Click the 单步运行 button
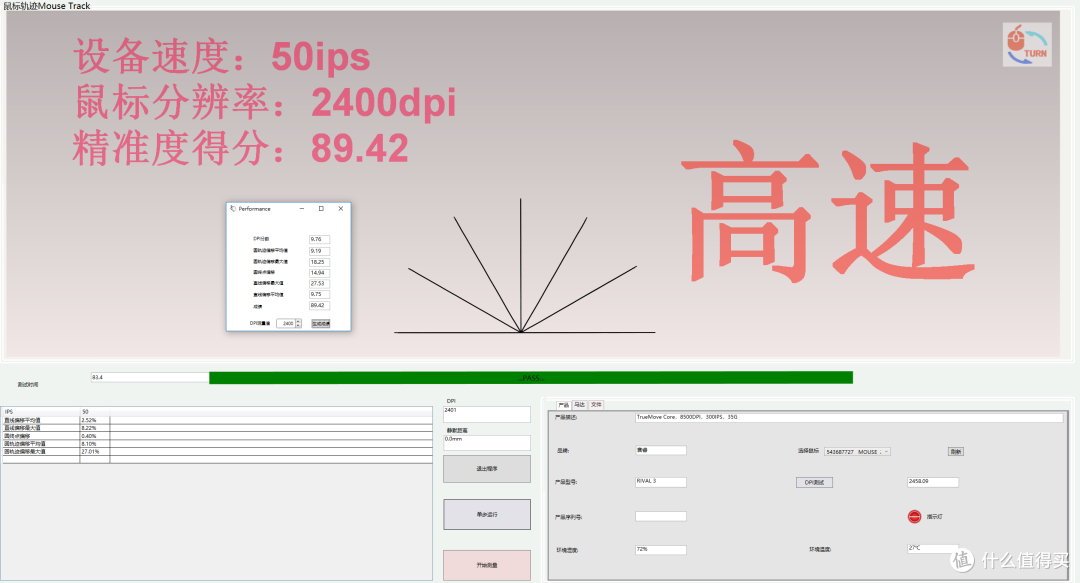1080x583 pixels. click(x=487, y=514)
